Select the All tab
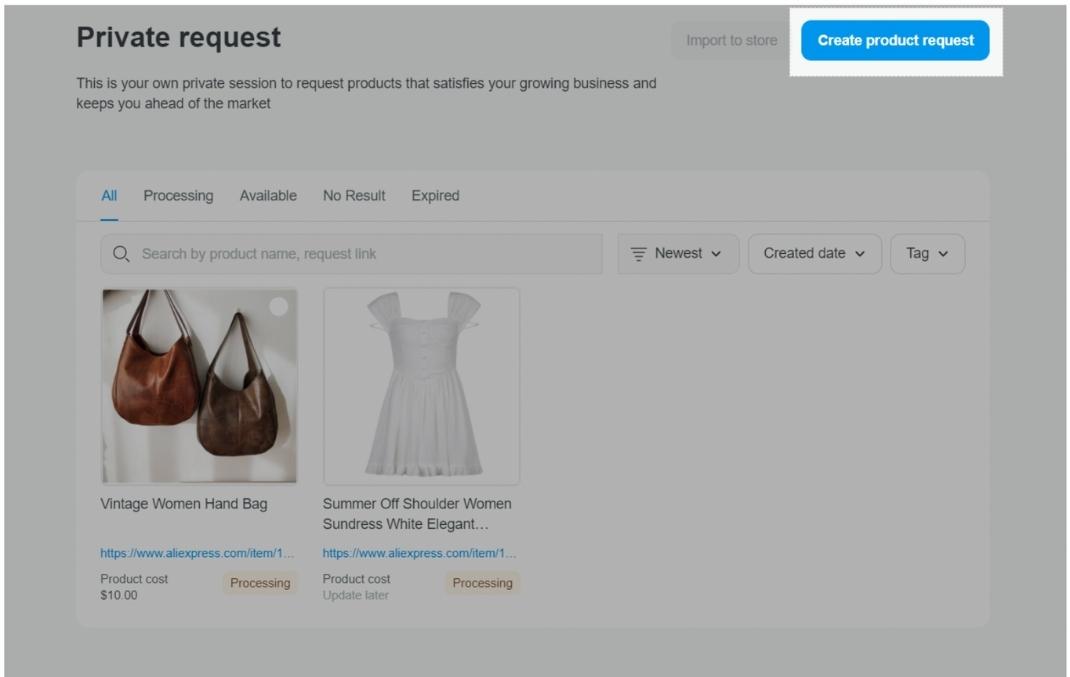The image size is (1070, 677). 109,195
